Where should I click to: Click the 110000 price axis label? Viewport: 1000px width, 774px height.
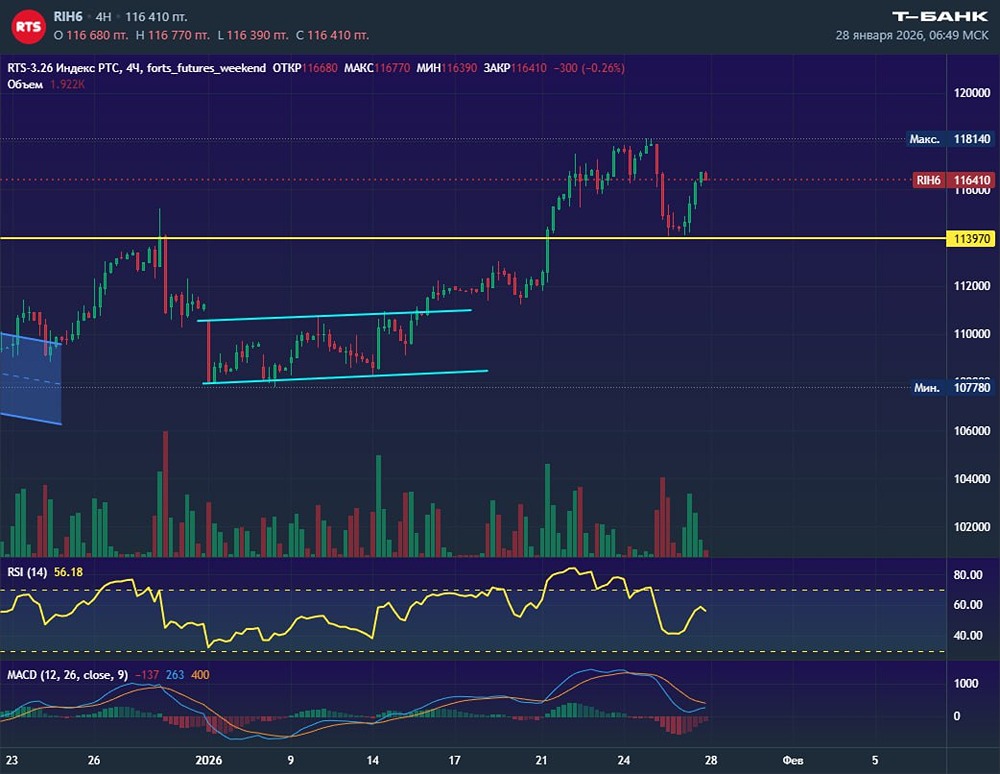(972, 334)
